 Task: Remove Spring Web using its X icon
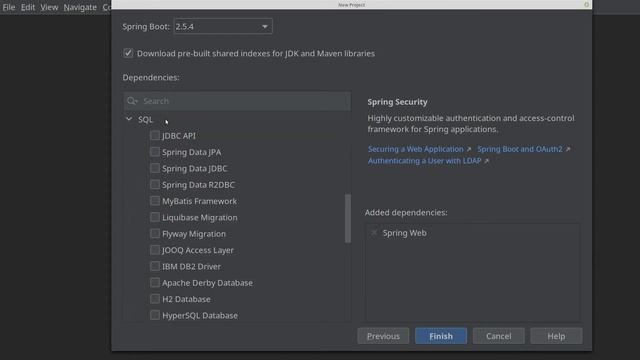pyautogui.click(x=374, y=233)
